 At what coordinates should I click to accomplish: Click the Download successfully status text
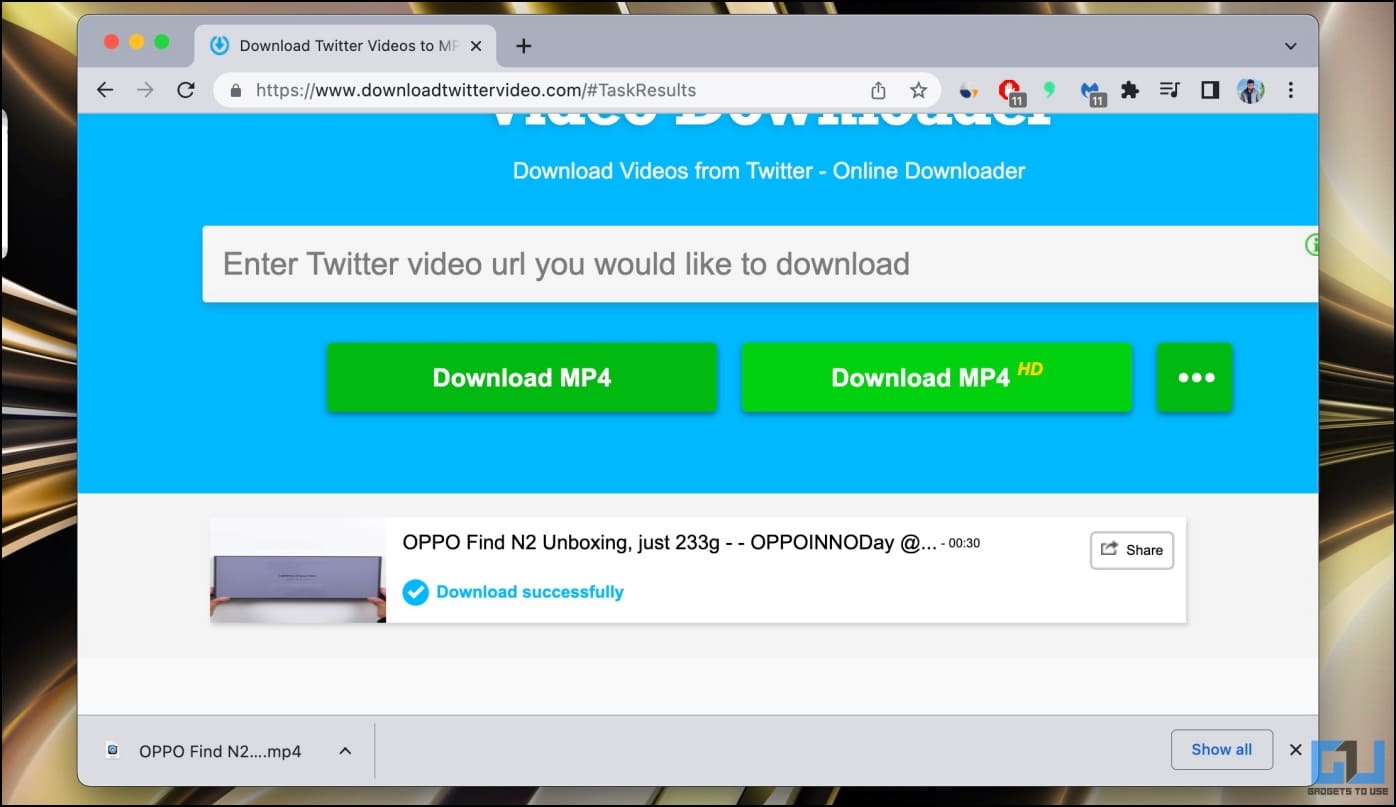[x=530, y=592]
